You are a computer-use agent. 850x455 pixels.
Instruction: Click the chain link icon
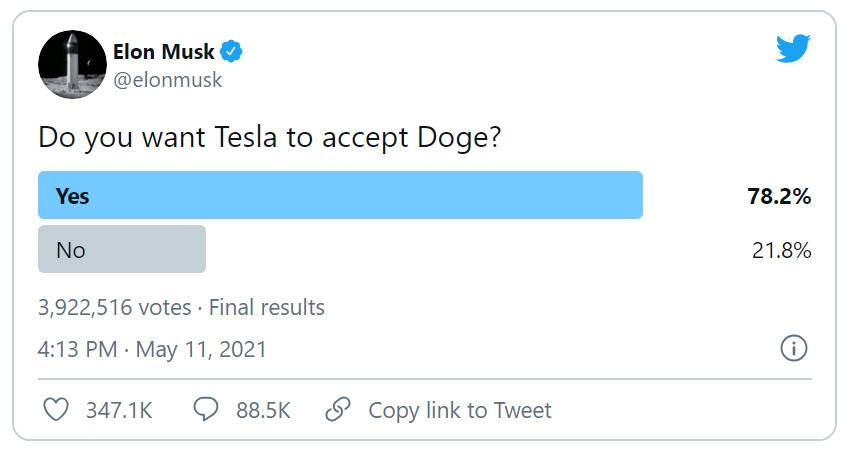pos(338,409)
